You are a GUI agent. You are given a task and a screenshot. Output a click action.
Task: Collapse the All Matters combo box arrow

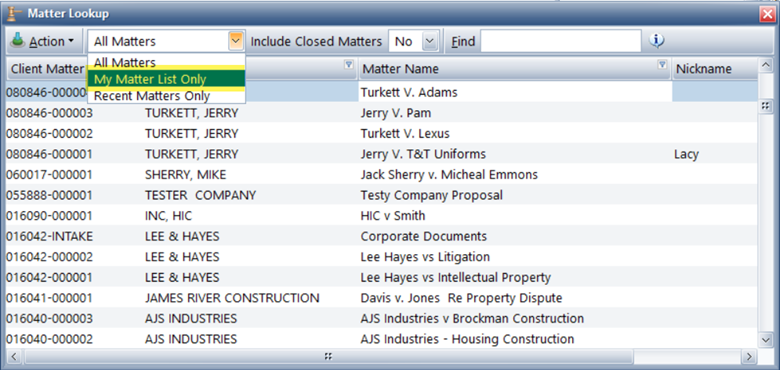point(236,41)
